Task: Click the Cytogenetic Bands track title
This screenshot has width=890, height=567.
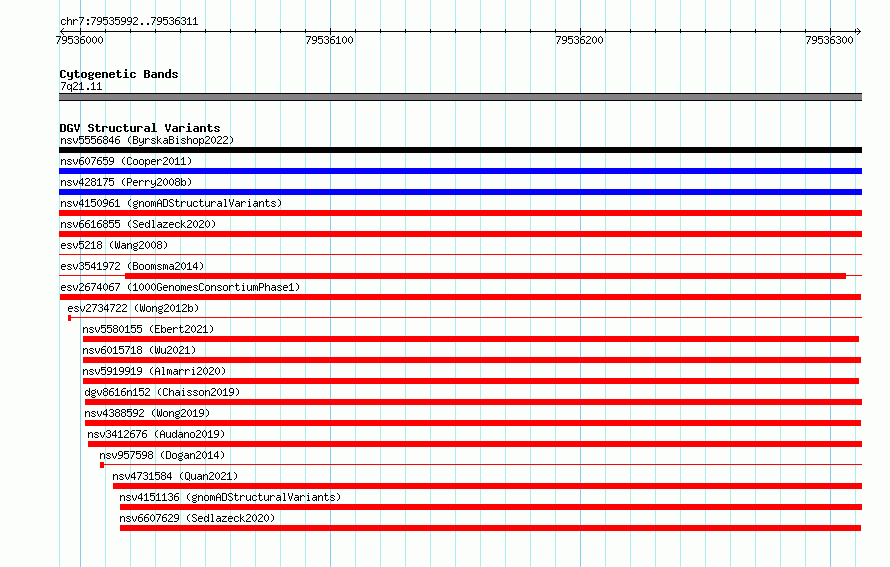Action: [x=119, y=74]
